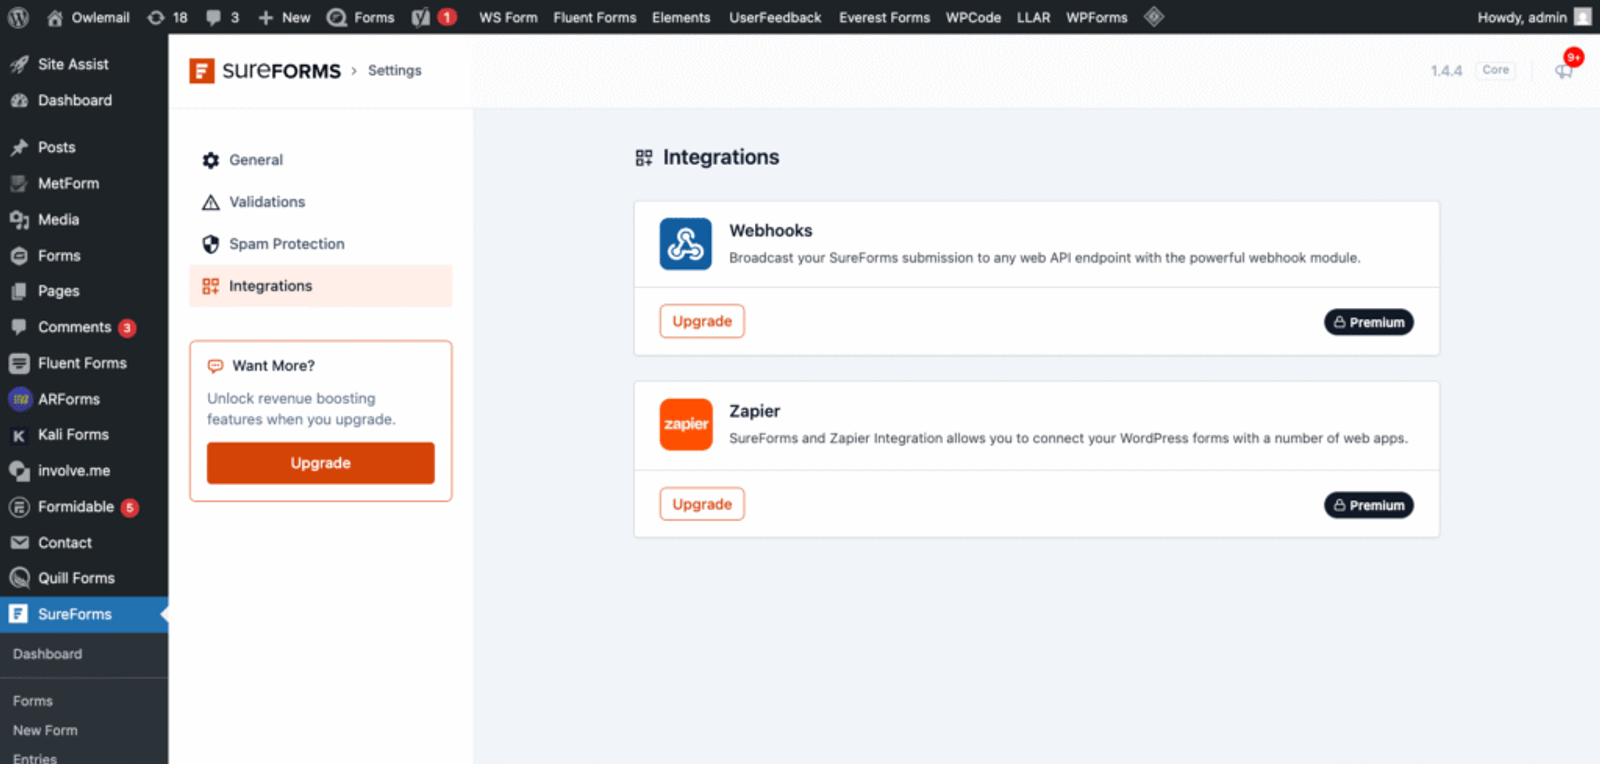Click the Zapier card title
1600x764 pixels.
tap(755, 411)
